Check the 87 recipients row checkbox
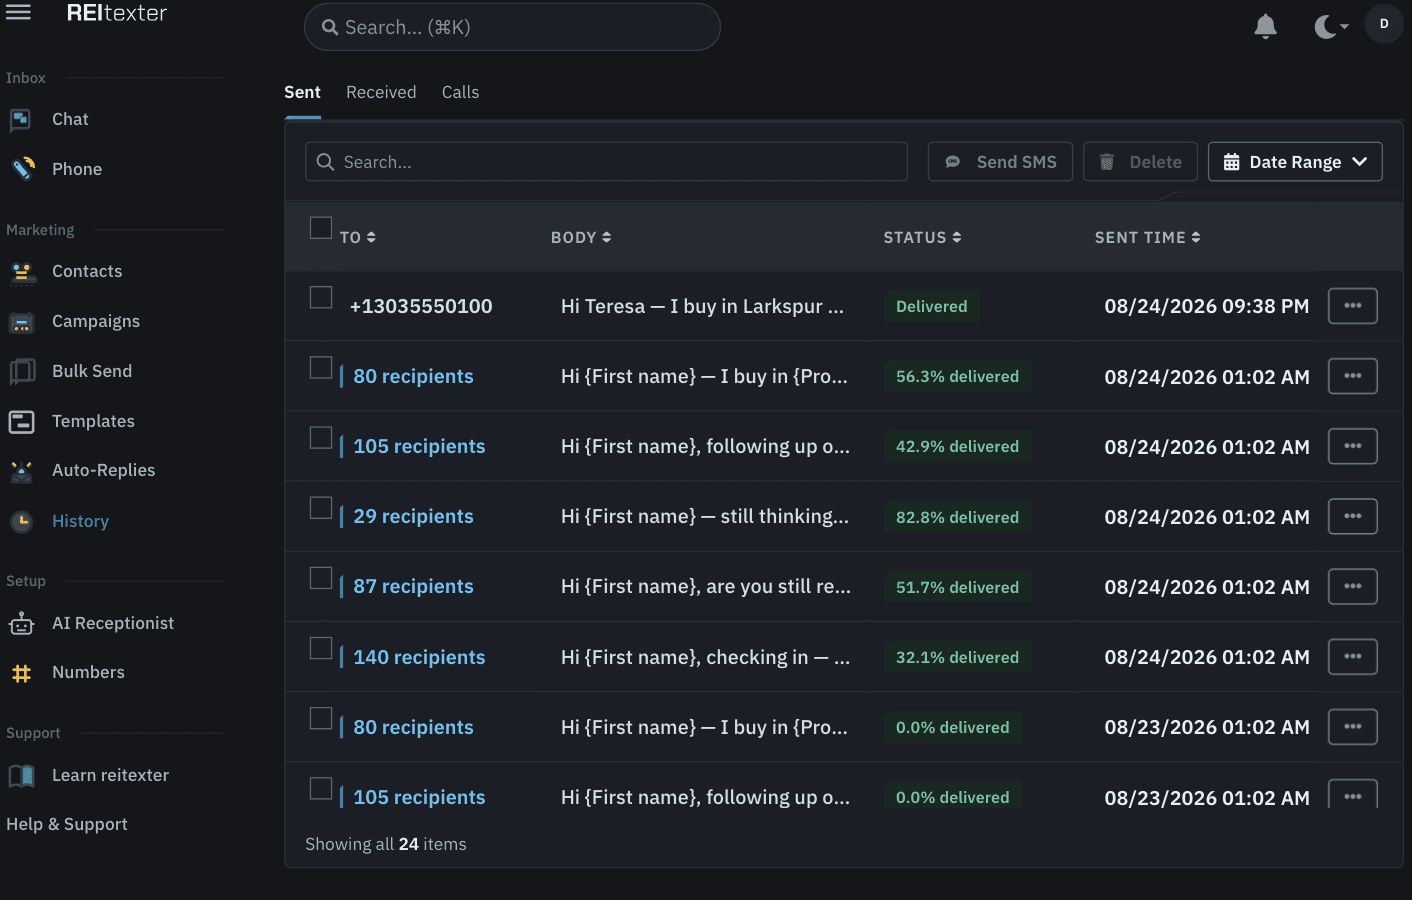The height and width of the screenshot is (900, 1412). 321,578
